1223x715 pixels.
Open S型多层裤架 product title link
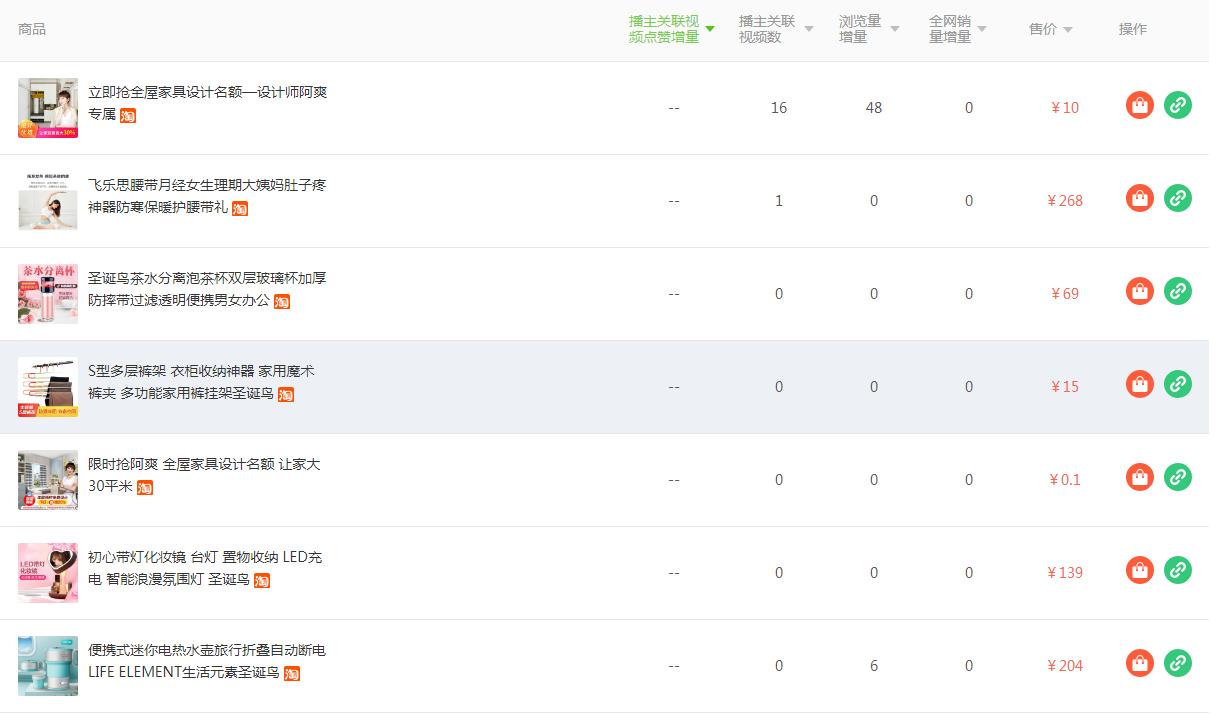coord(201,372)
